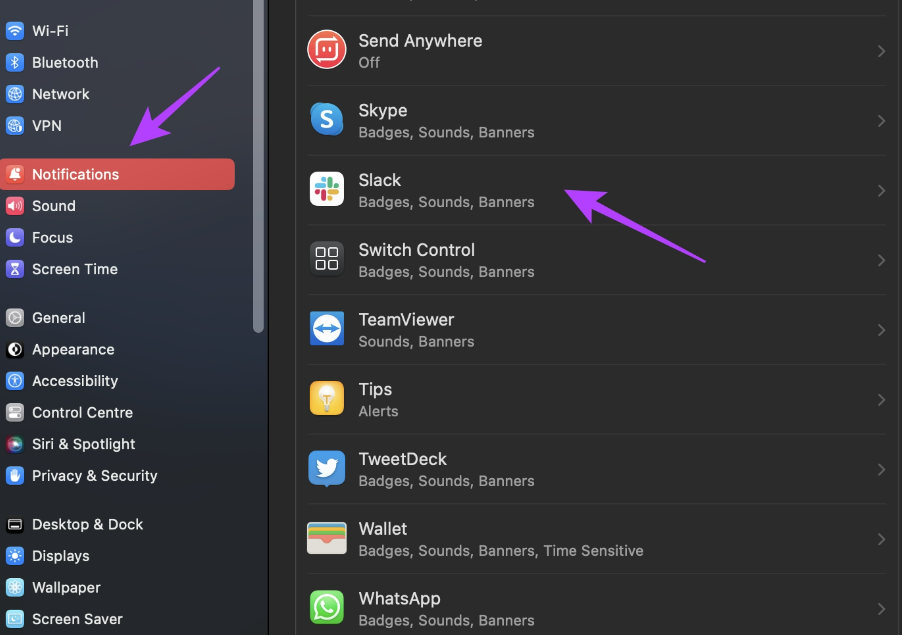902x635 pixels.
Task: Expand Slack notification settings chevron
Action: 881,190
